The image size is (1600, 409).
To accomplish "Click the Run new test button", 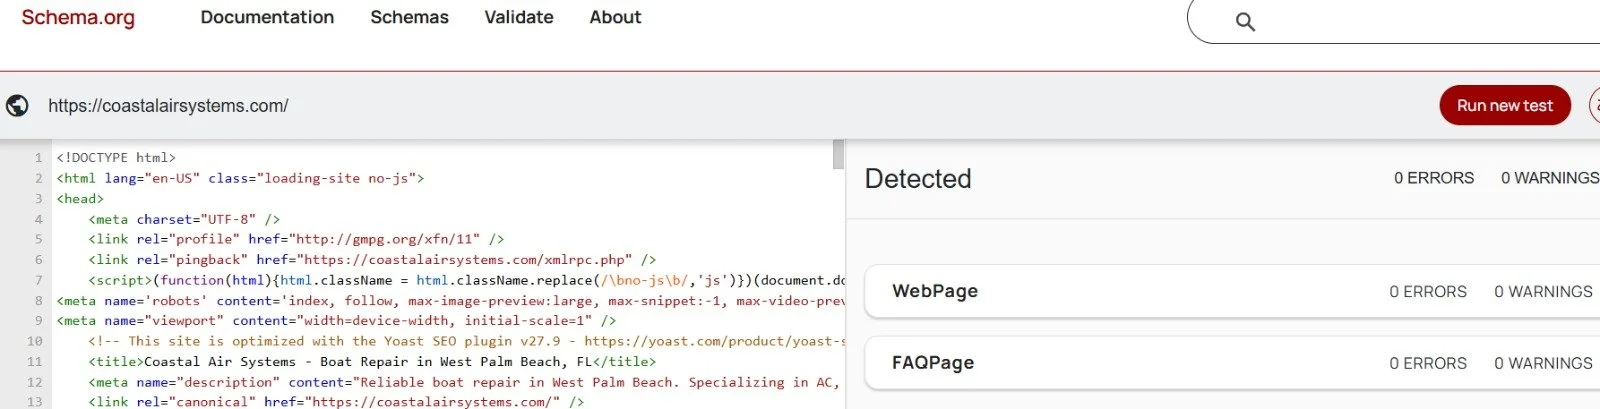I will pyautogui.click(x=1505, y=106).
